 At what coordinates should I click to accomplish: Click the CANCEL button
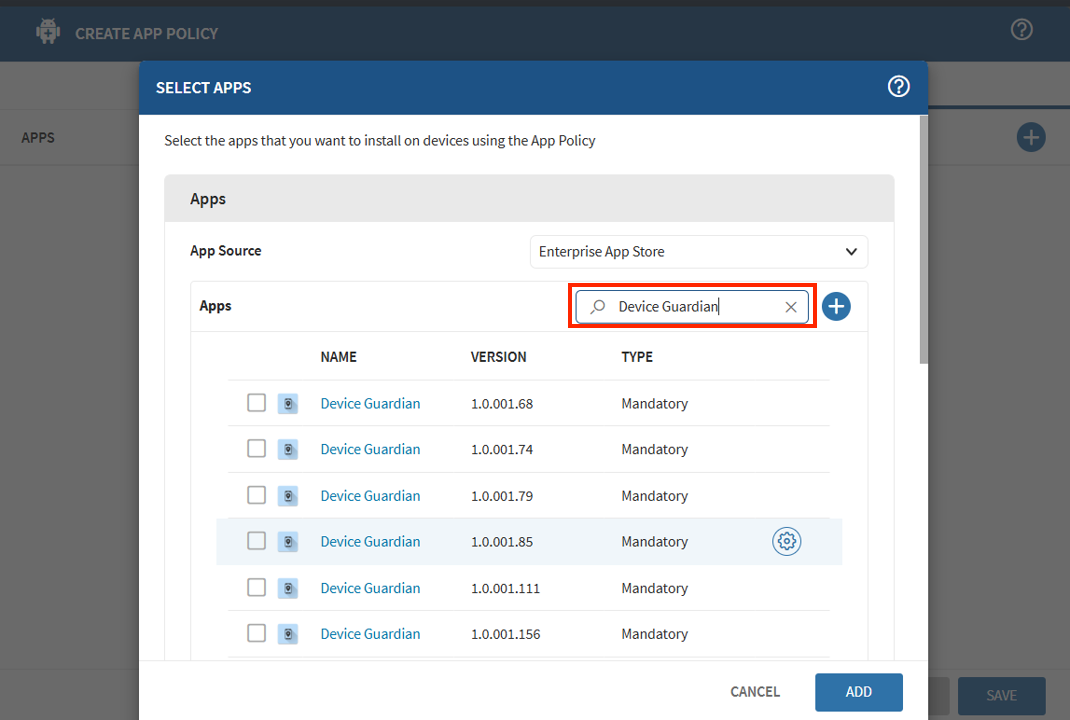(x=755, y=692)
